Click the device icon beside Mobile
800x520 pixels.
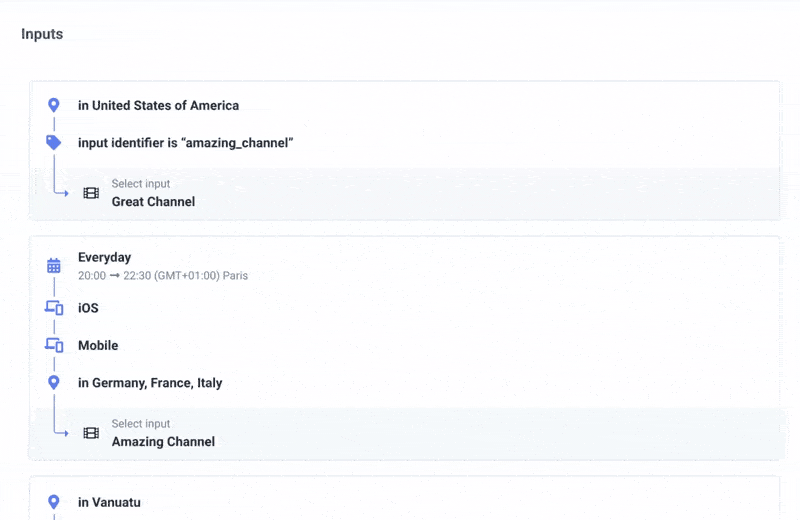point(54,345)
